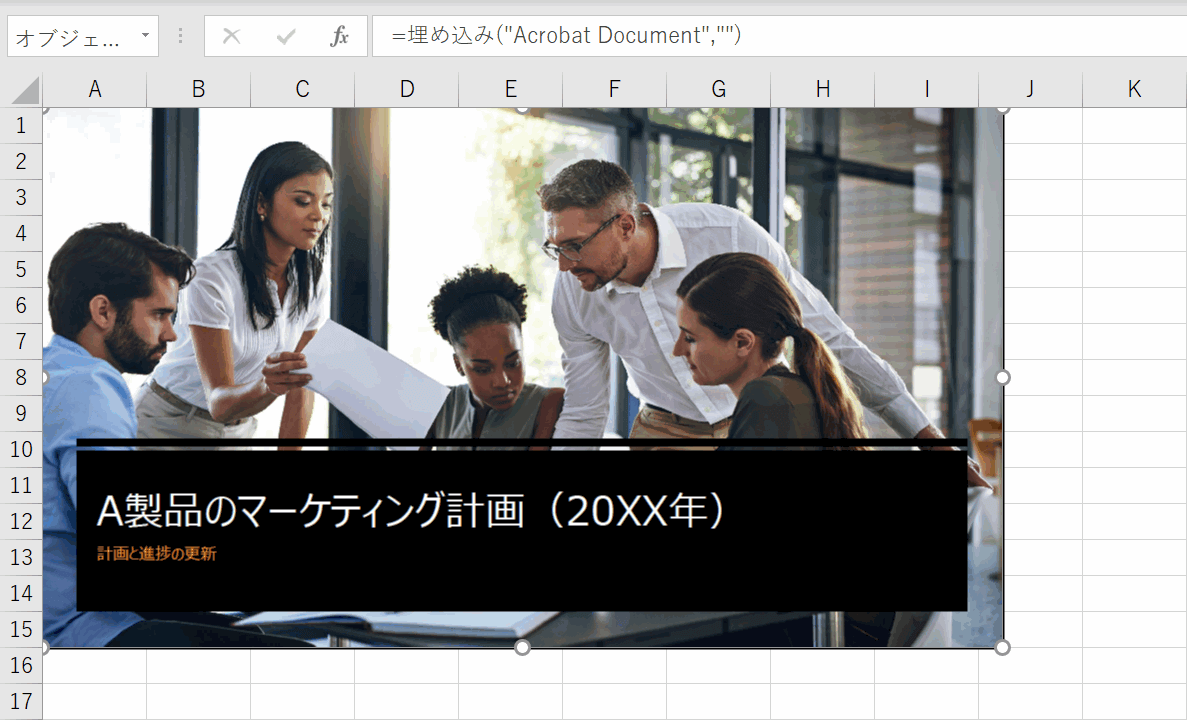Open the Insert Function (fx) dialog

[339, 36]
